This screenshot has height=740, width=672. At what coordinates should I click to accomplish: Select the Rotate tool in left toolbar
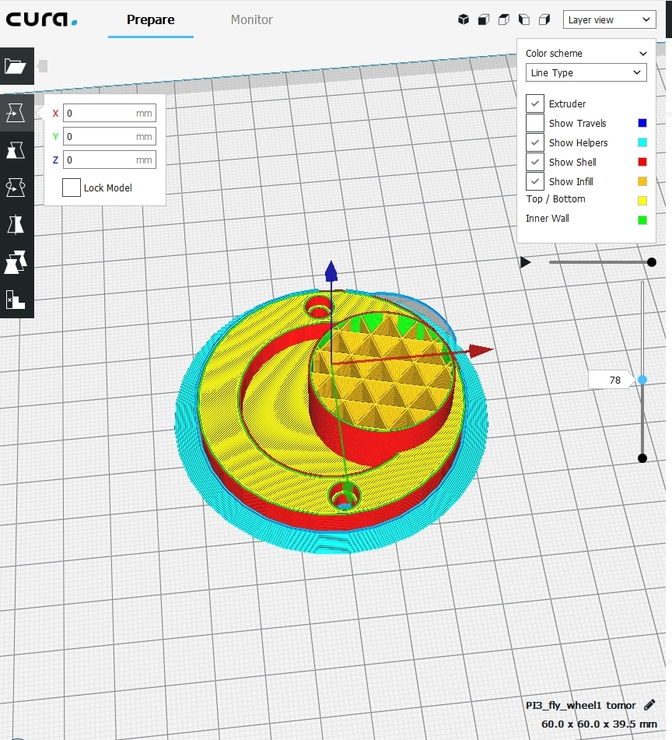point(16,187)
